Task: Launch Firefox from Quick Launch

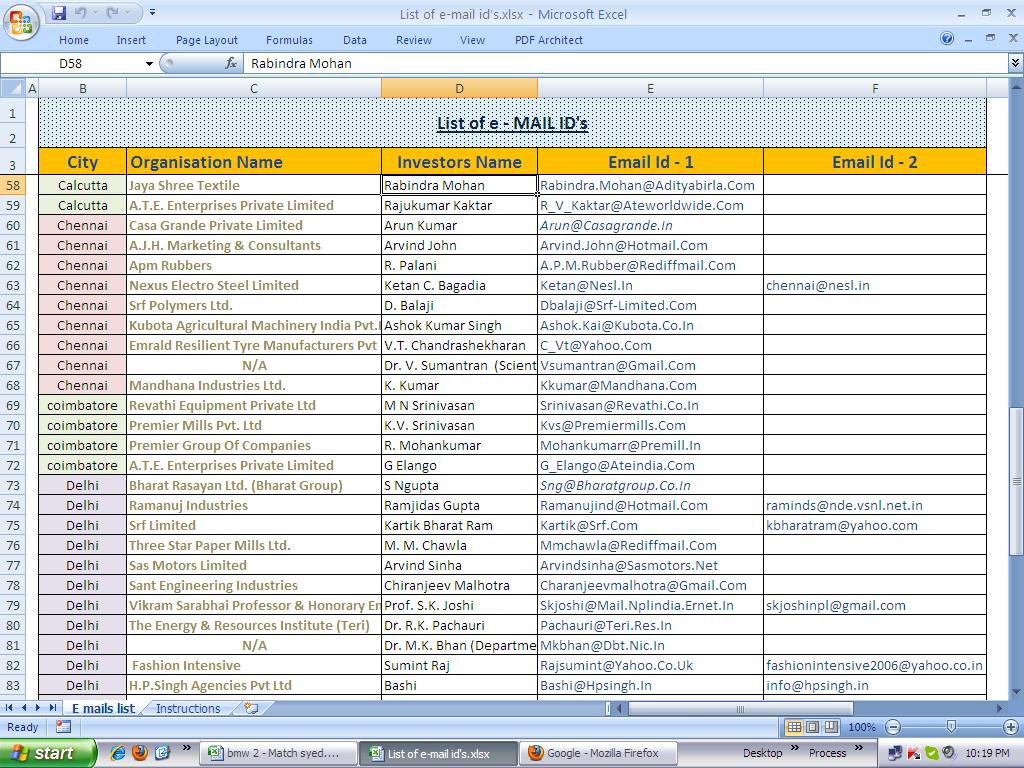Action: click(140, 753)
